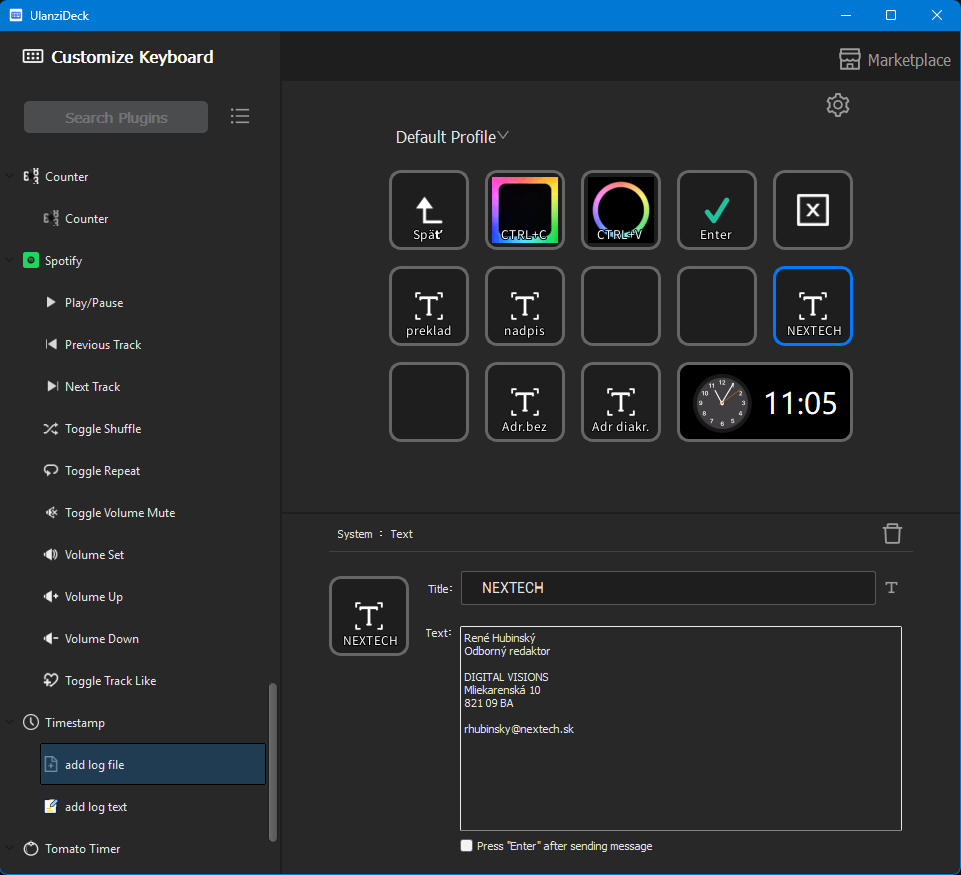The width and height of the screenshot is (961, 875).
Task: Select the Enter checkmark key
Action: click(x=716, y=210)
